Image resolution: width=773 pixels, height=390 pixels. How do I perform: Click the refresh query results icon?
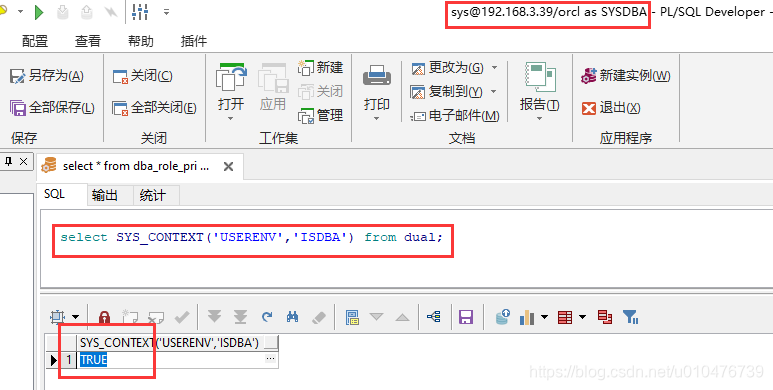(267, 317)
